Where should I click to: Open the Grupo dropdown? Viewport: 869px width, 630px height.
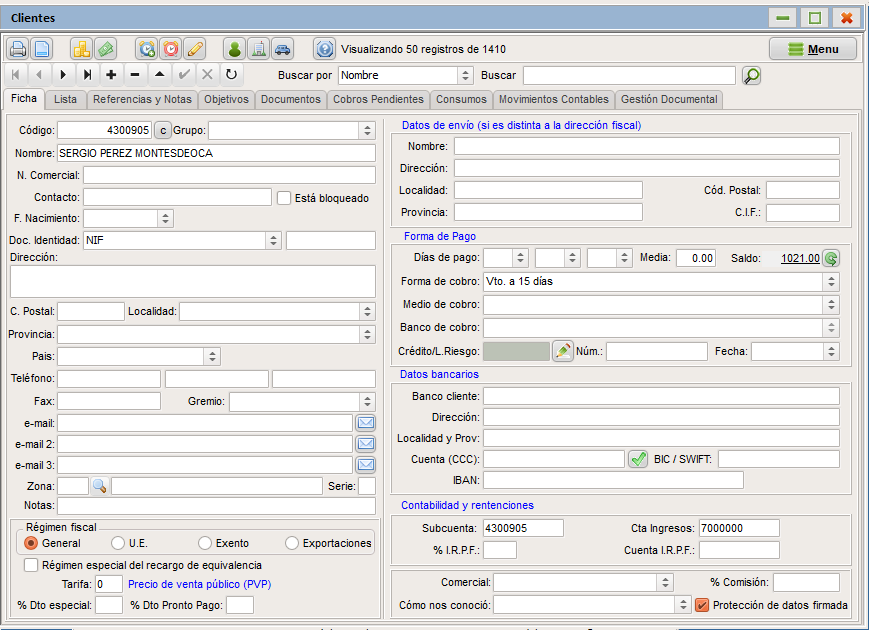pyautogui.click(x=367, y=131)
